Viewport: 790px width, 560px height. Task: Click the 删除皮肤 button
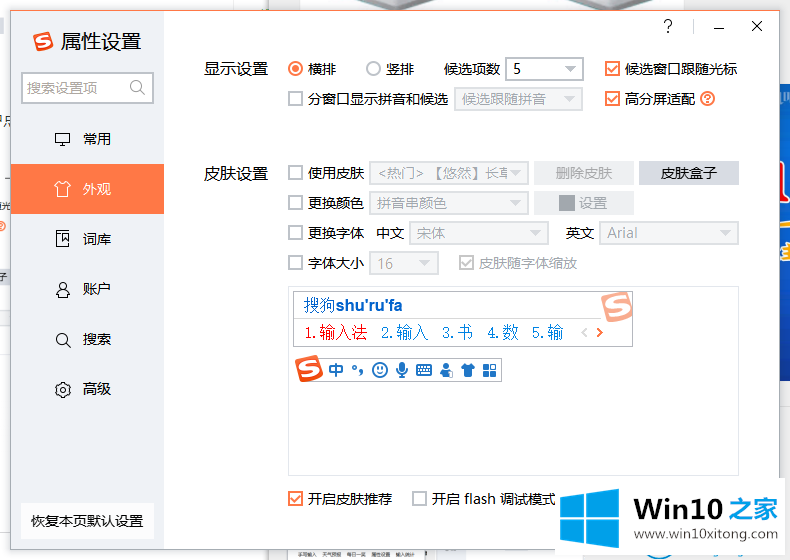(584, 173)
